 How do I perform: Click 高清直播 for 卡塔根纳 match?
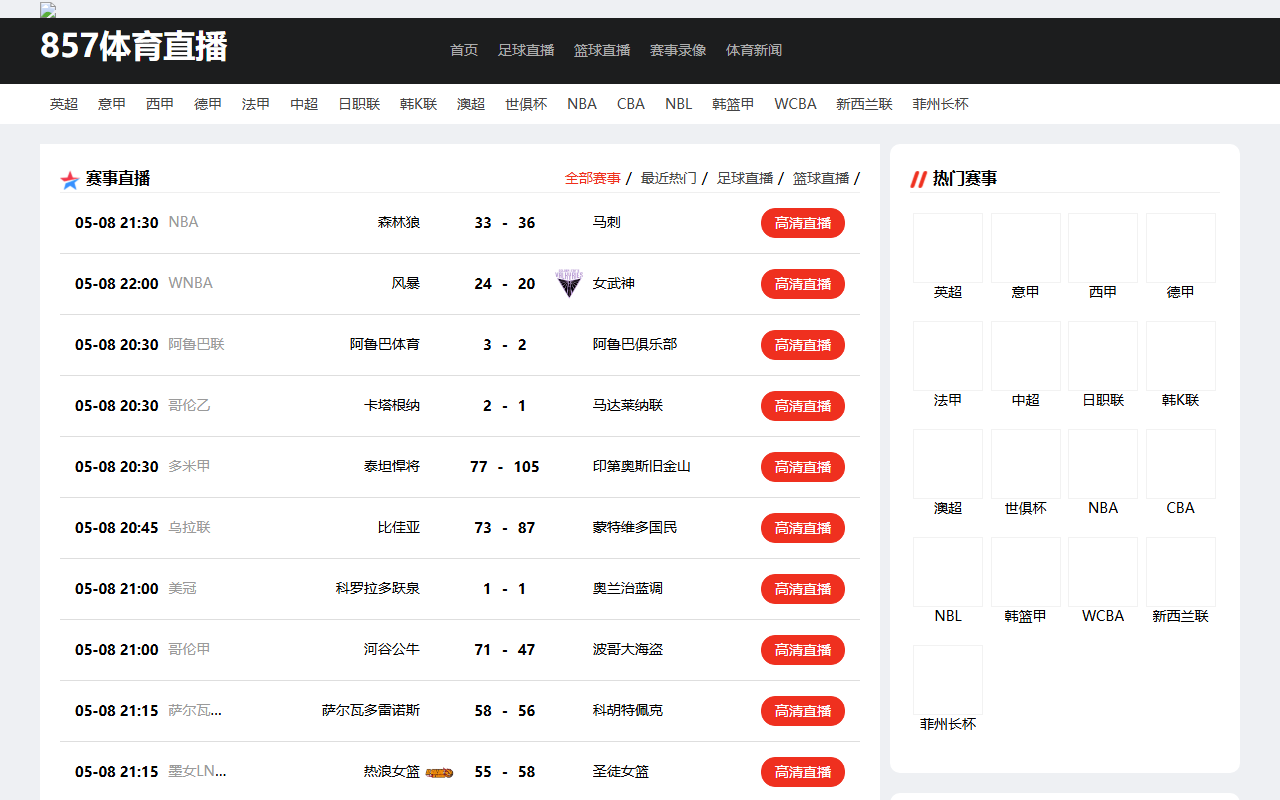(803, 406)
